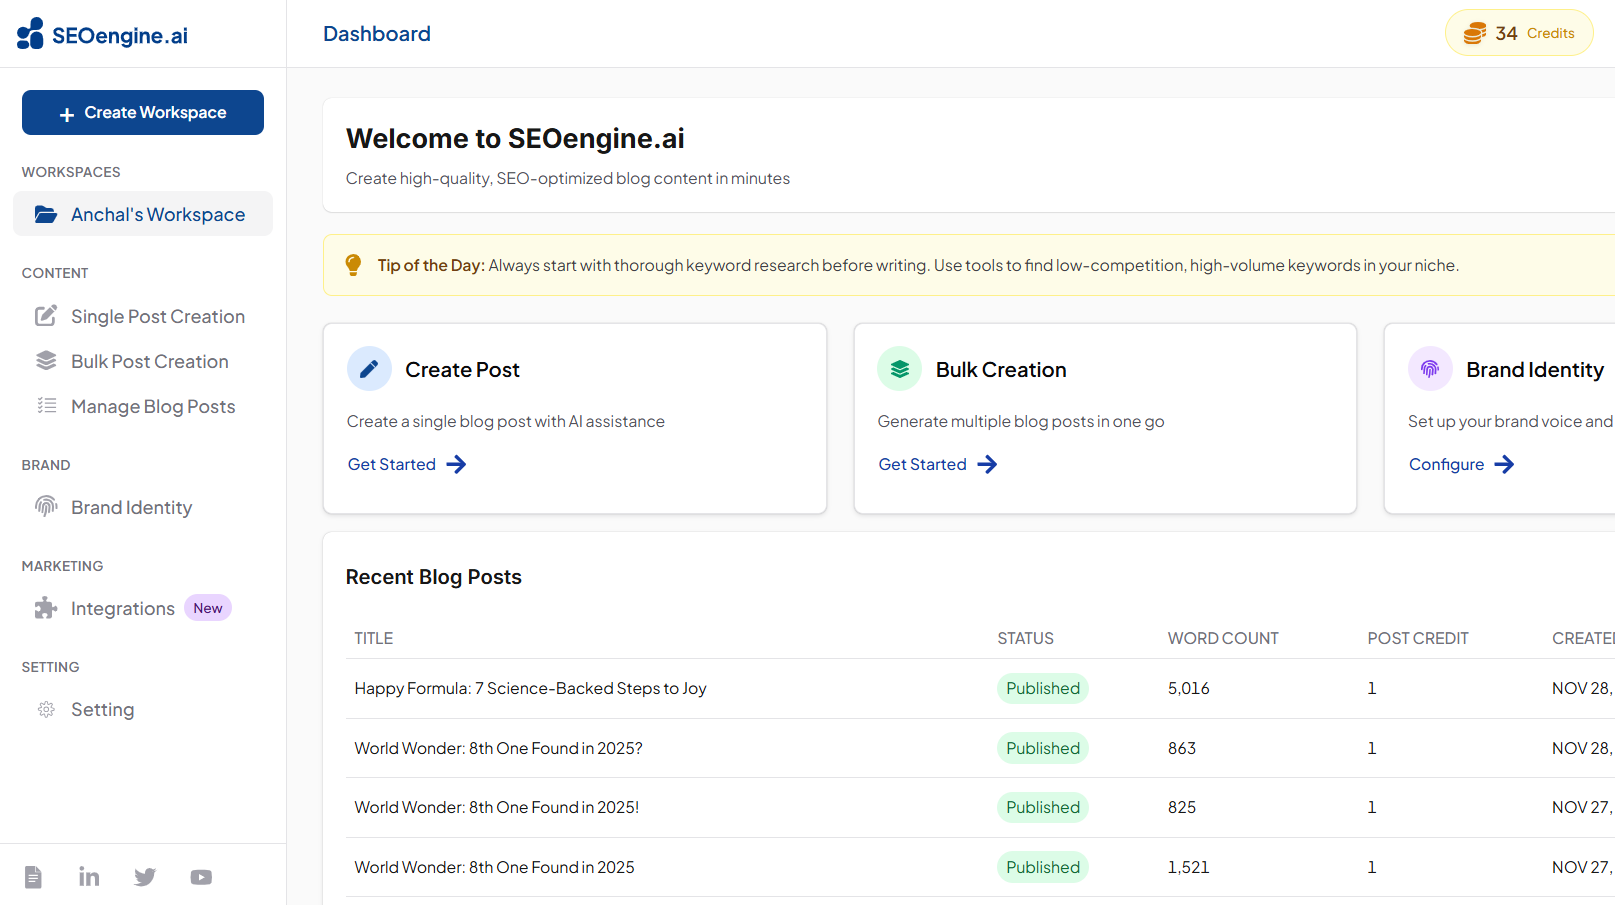Open Manage Blog Posts via its list icon
The image size is (1615, 905).
pos(46,405)
